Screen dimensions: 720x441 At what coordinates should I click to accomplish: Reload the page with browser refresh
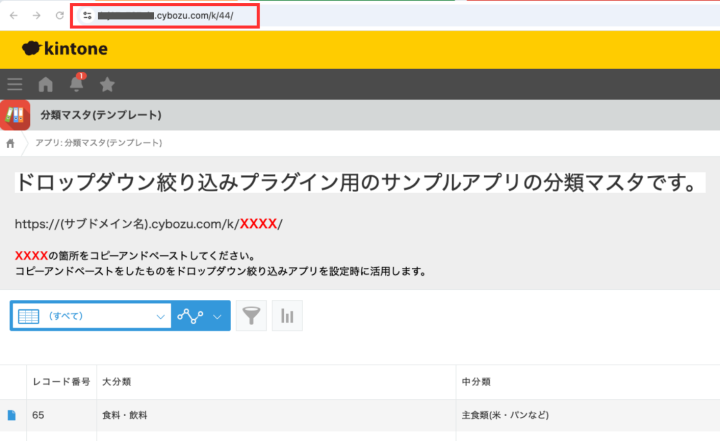point(60,16)
